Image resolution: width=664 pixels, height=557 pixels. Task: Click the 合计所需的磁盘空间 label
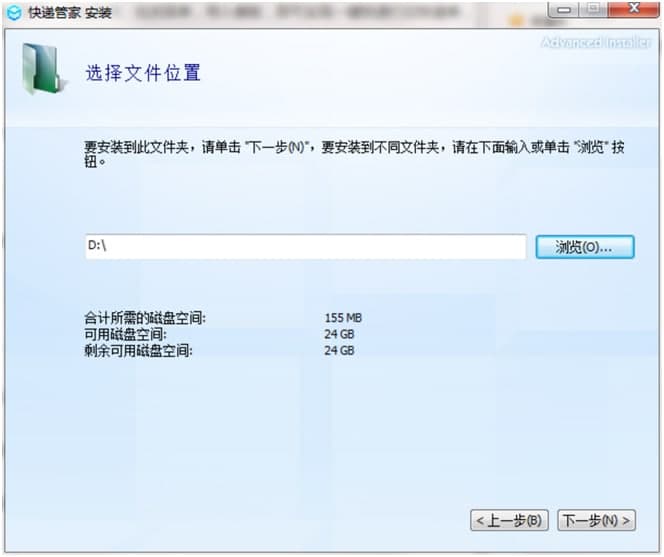(x=145, y=318)
